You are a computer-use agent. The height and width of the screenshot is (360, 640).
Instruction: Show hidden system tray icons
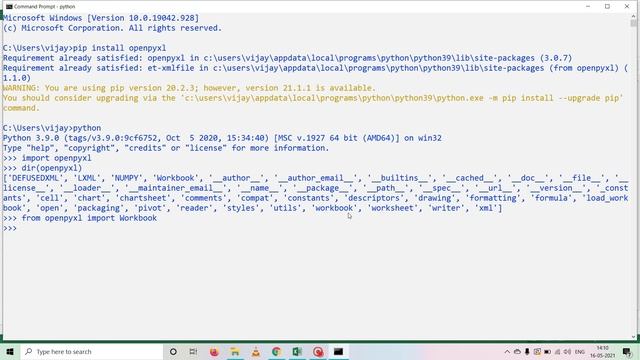507,351
